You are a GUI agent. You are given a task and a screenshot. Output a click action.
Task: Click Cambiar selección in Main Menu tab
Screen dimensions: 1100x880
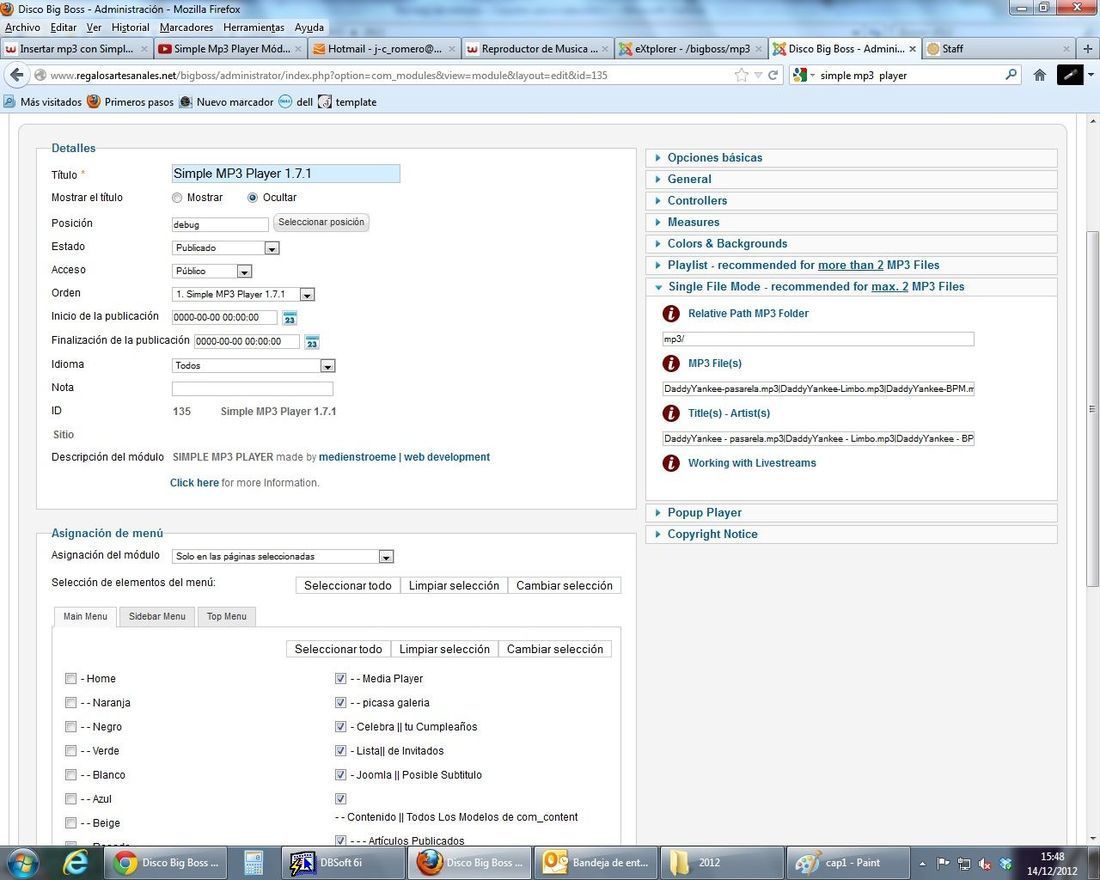(x=555, y=649)
